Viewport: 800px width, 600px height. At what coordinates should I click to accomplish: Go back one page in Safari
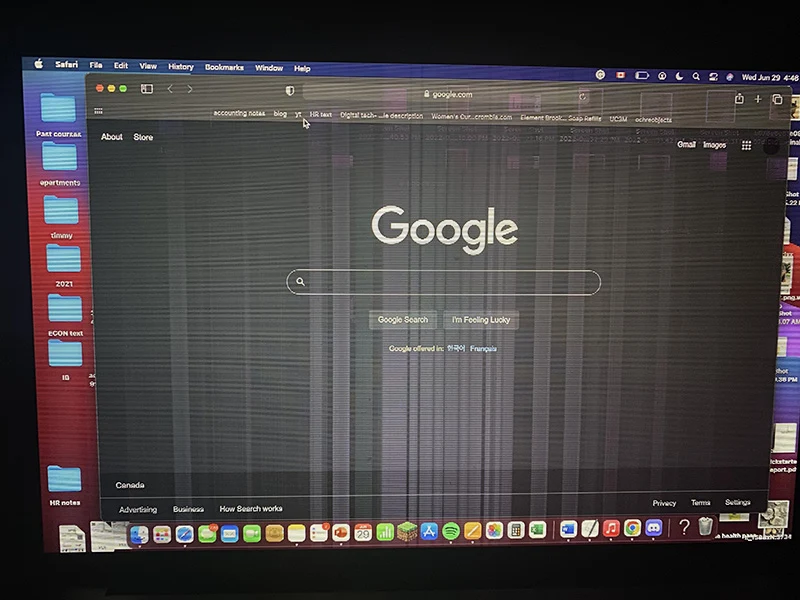click(x=170, y=89)
